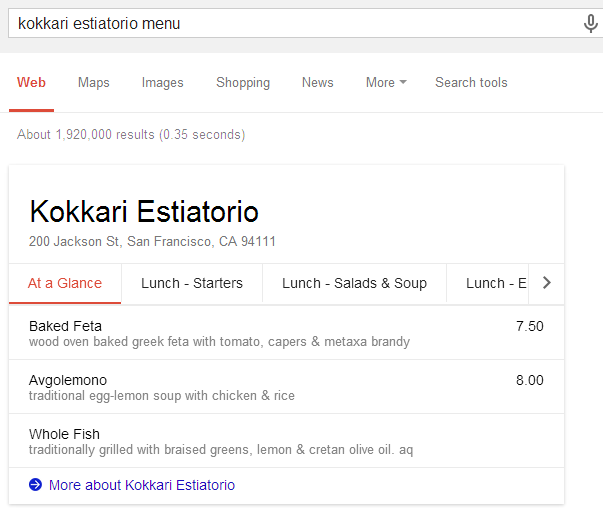
Task: Select the Whole Fish menu item
Action: click(287, 441)
